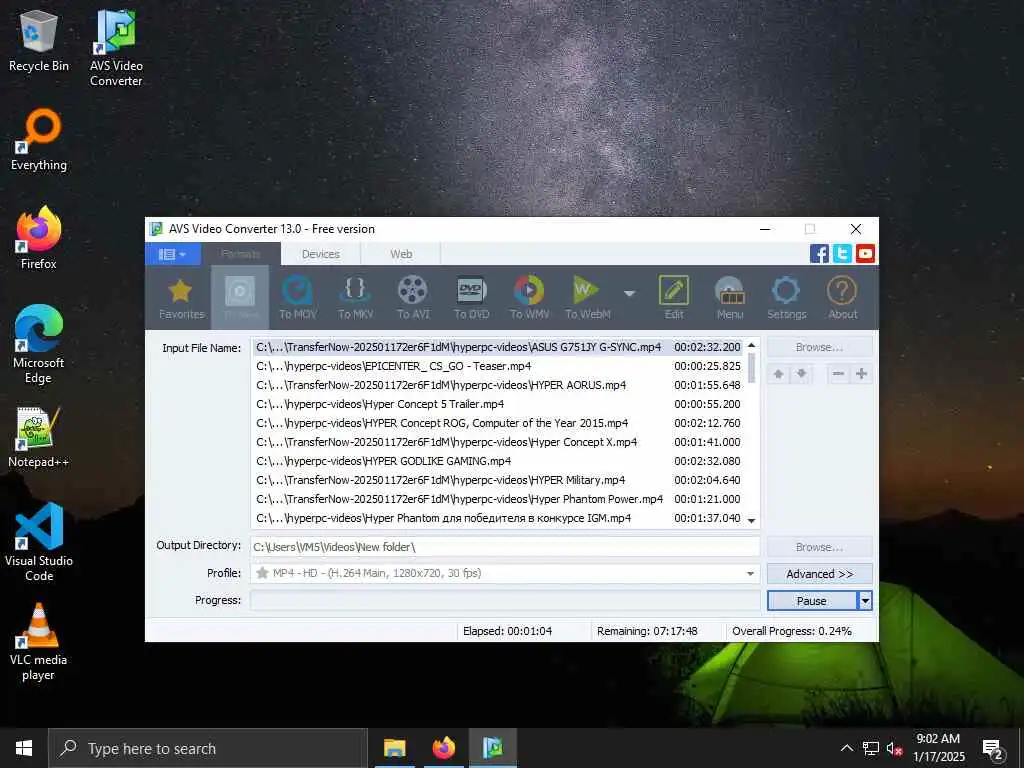1024x768 pixels.
Task: Select the Hyper Concept 5 Trailer.mp4 row
Action: [498, 404]
